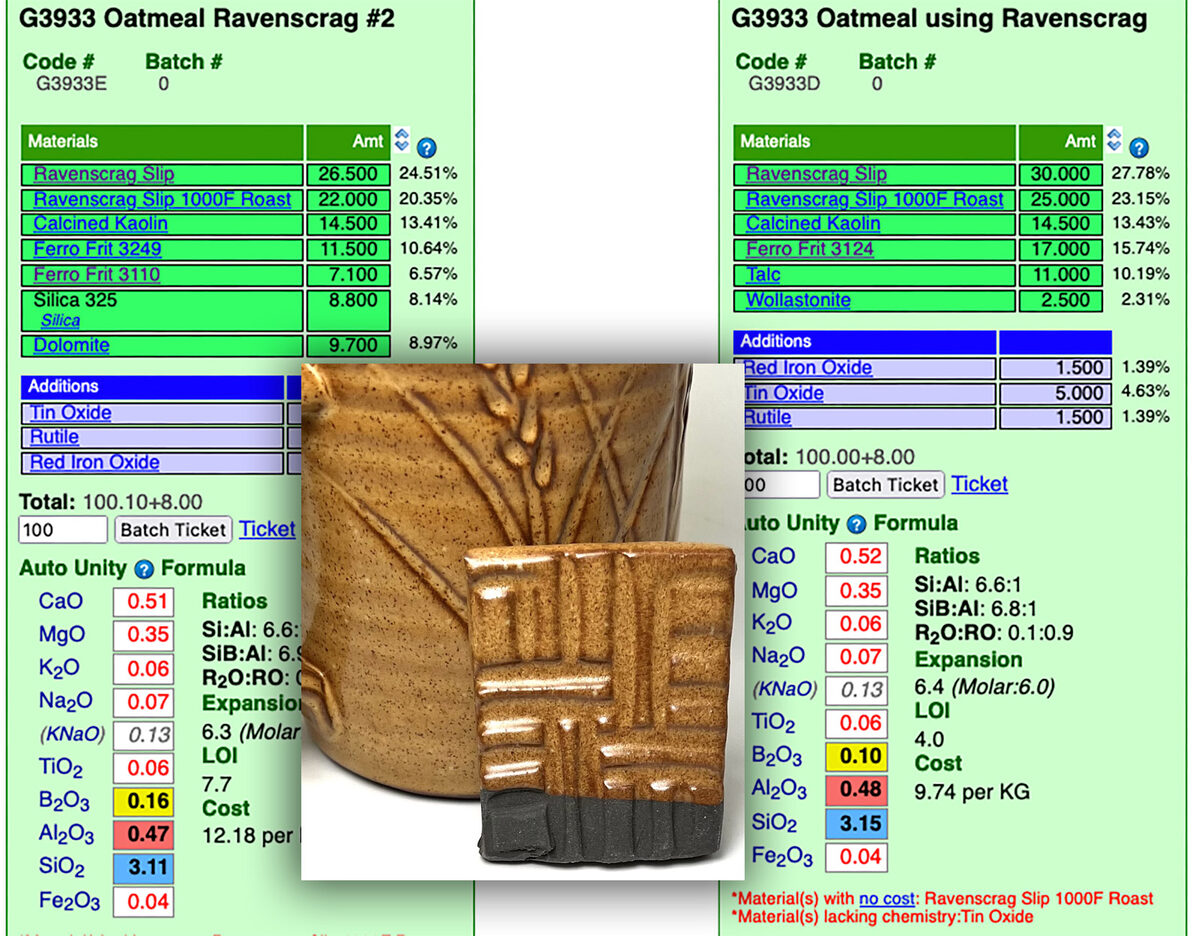Click batch size input field in left recipe
This screenshot has width=1200, height=936.
point(63,530)
